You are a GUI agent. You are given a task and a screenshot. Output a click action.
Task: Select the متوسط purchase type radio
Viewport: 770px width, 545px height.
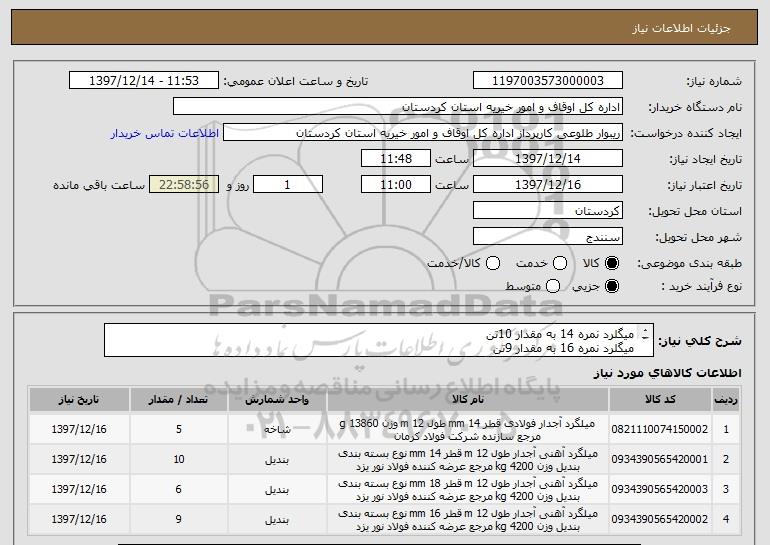click(553, 286)
